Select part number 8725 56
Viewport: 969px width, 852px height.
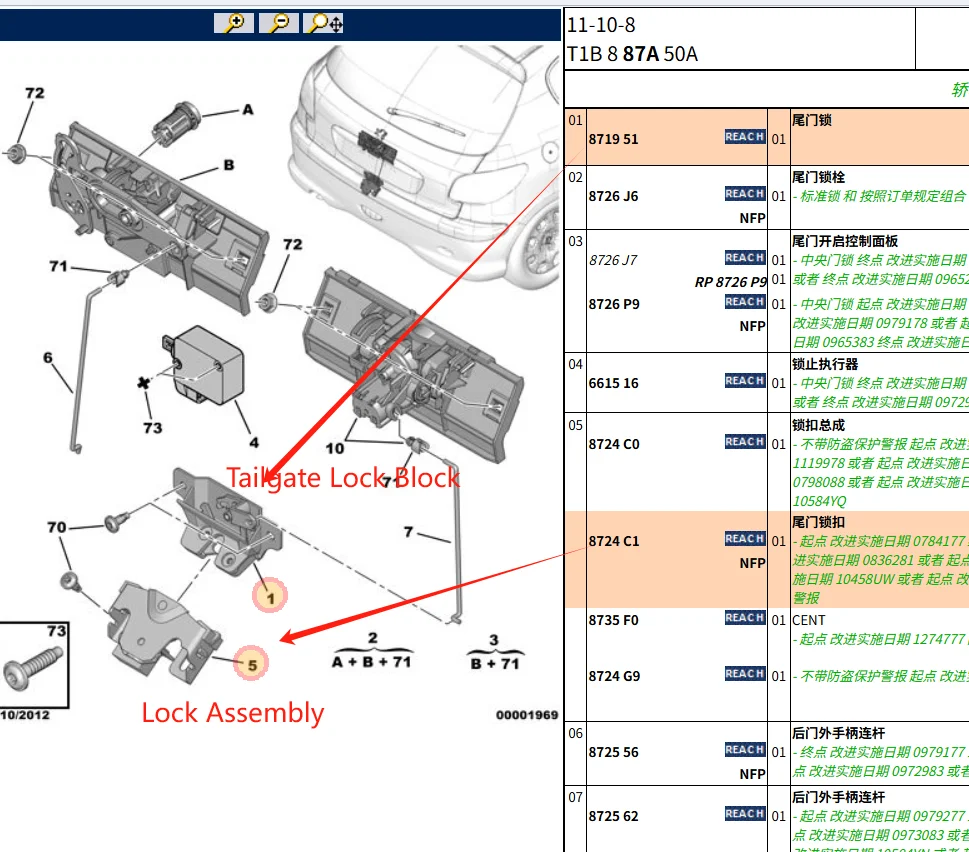[x=613, y=752]
